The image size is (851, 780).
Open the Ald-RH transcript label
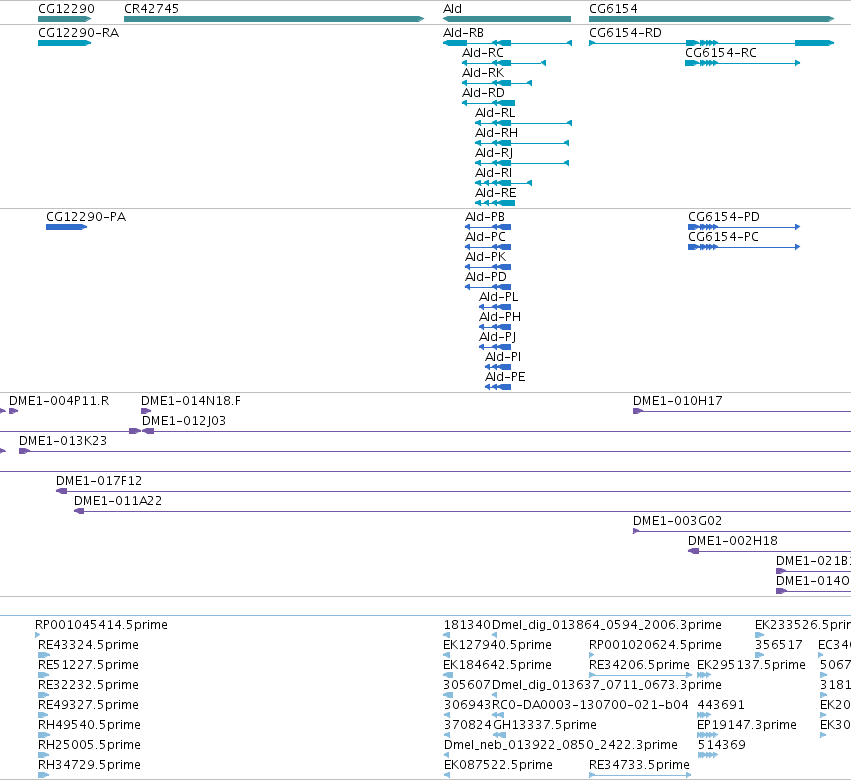(497, 133)
